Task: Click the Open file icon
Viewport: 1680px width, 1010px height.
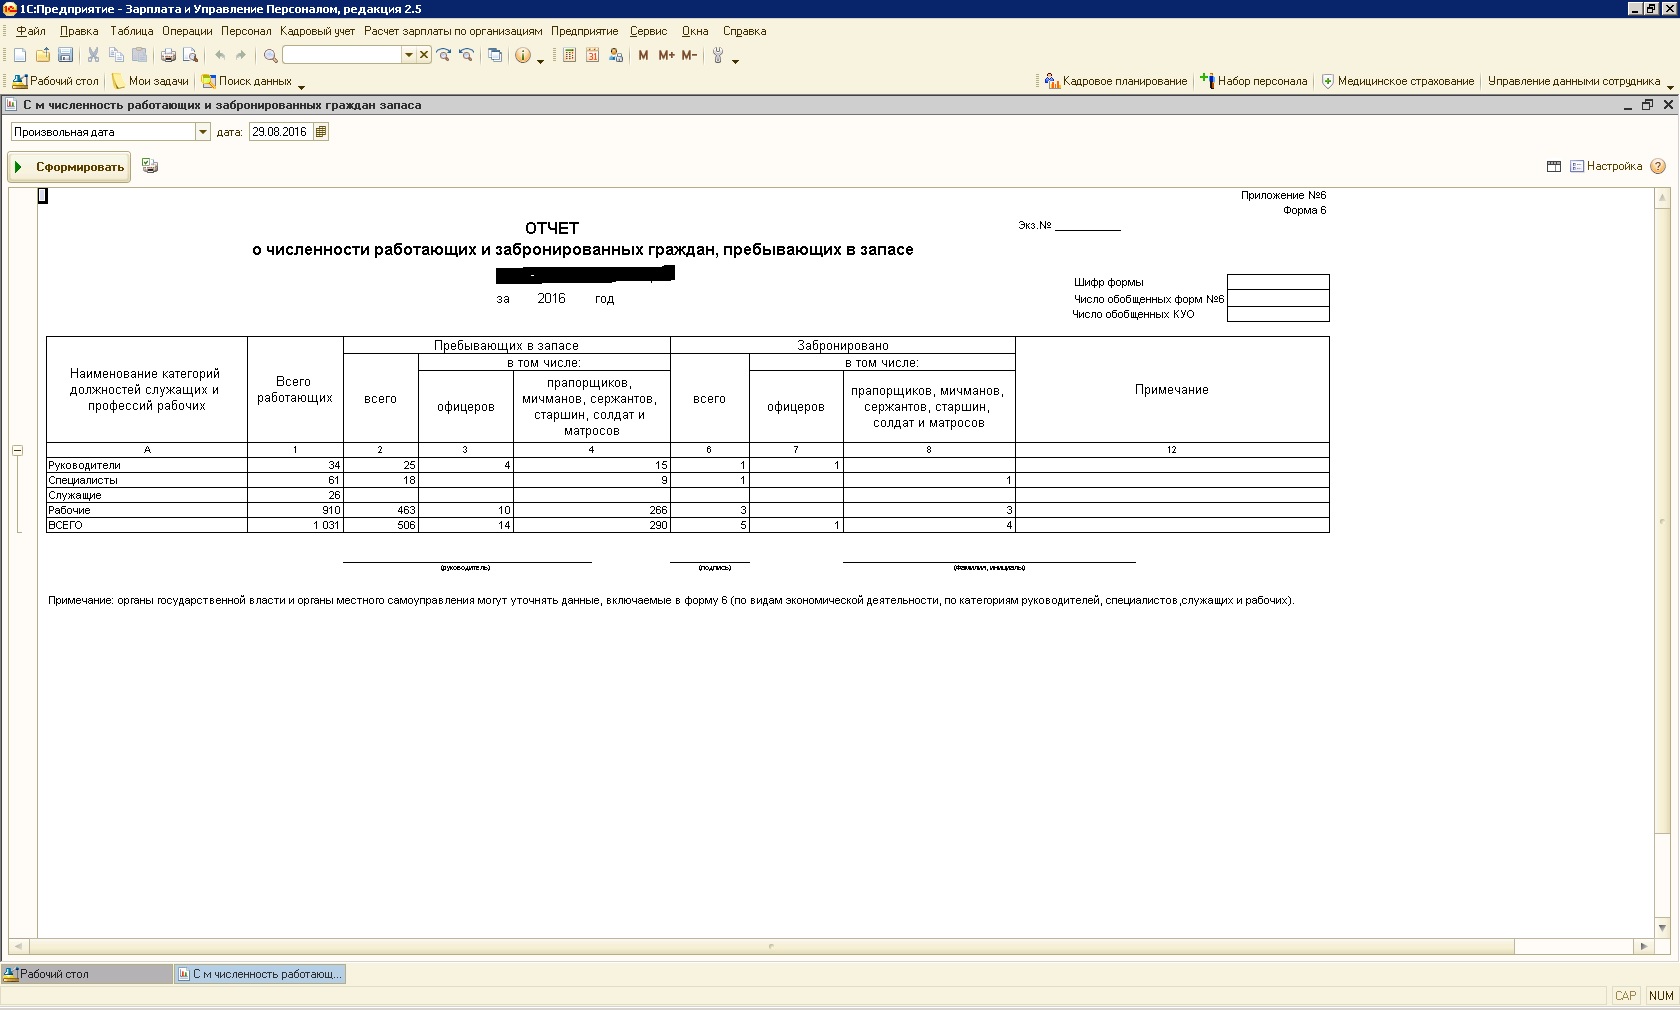Action: (x=43, y=56)
